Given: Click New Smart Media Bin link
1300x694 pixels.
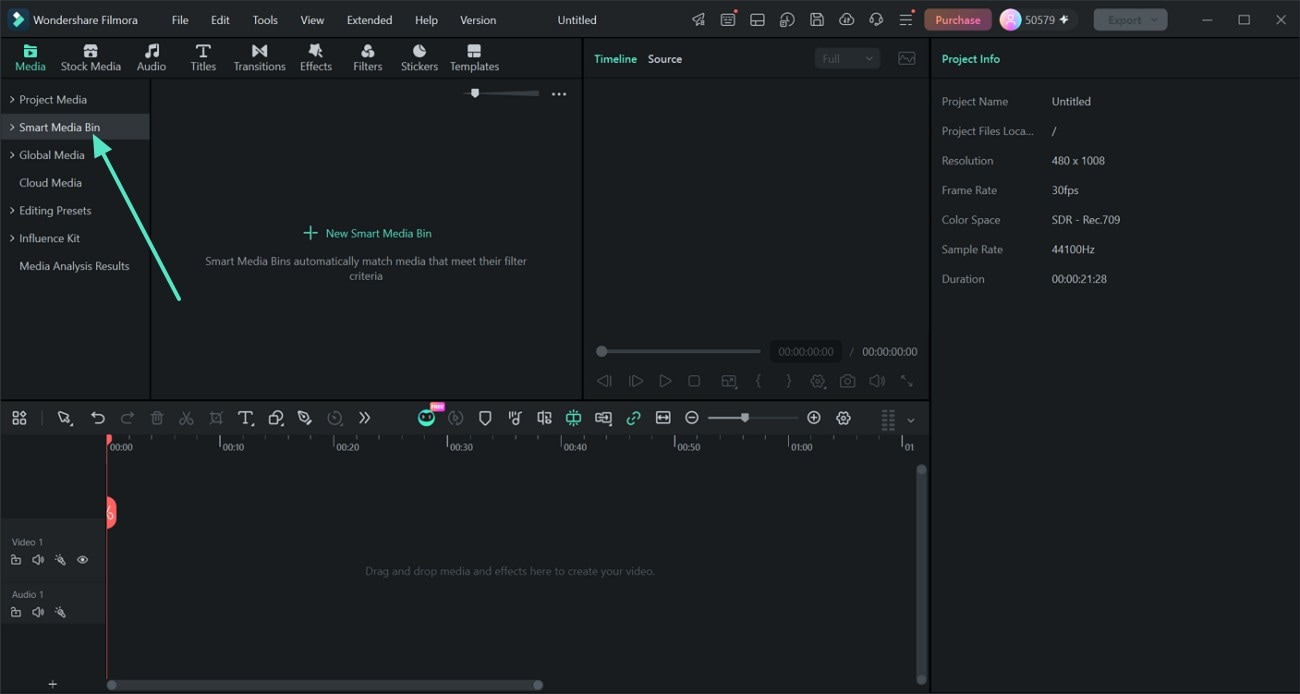Looking at the screenshot, I should point(367,233).
